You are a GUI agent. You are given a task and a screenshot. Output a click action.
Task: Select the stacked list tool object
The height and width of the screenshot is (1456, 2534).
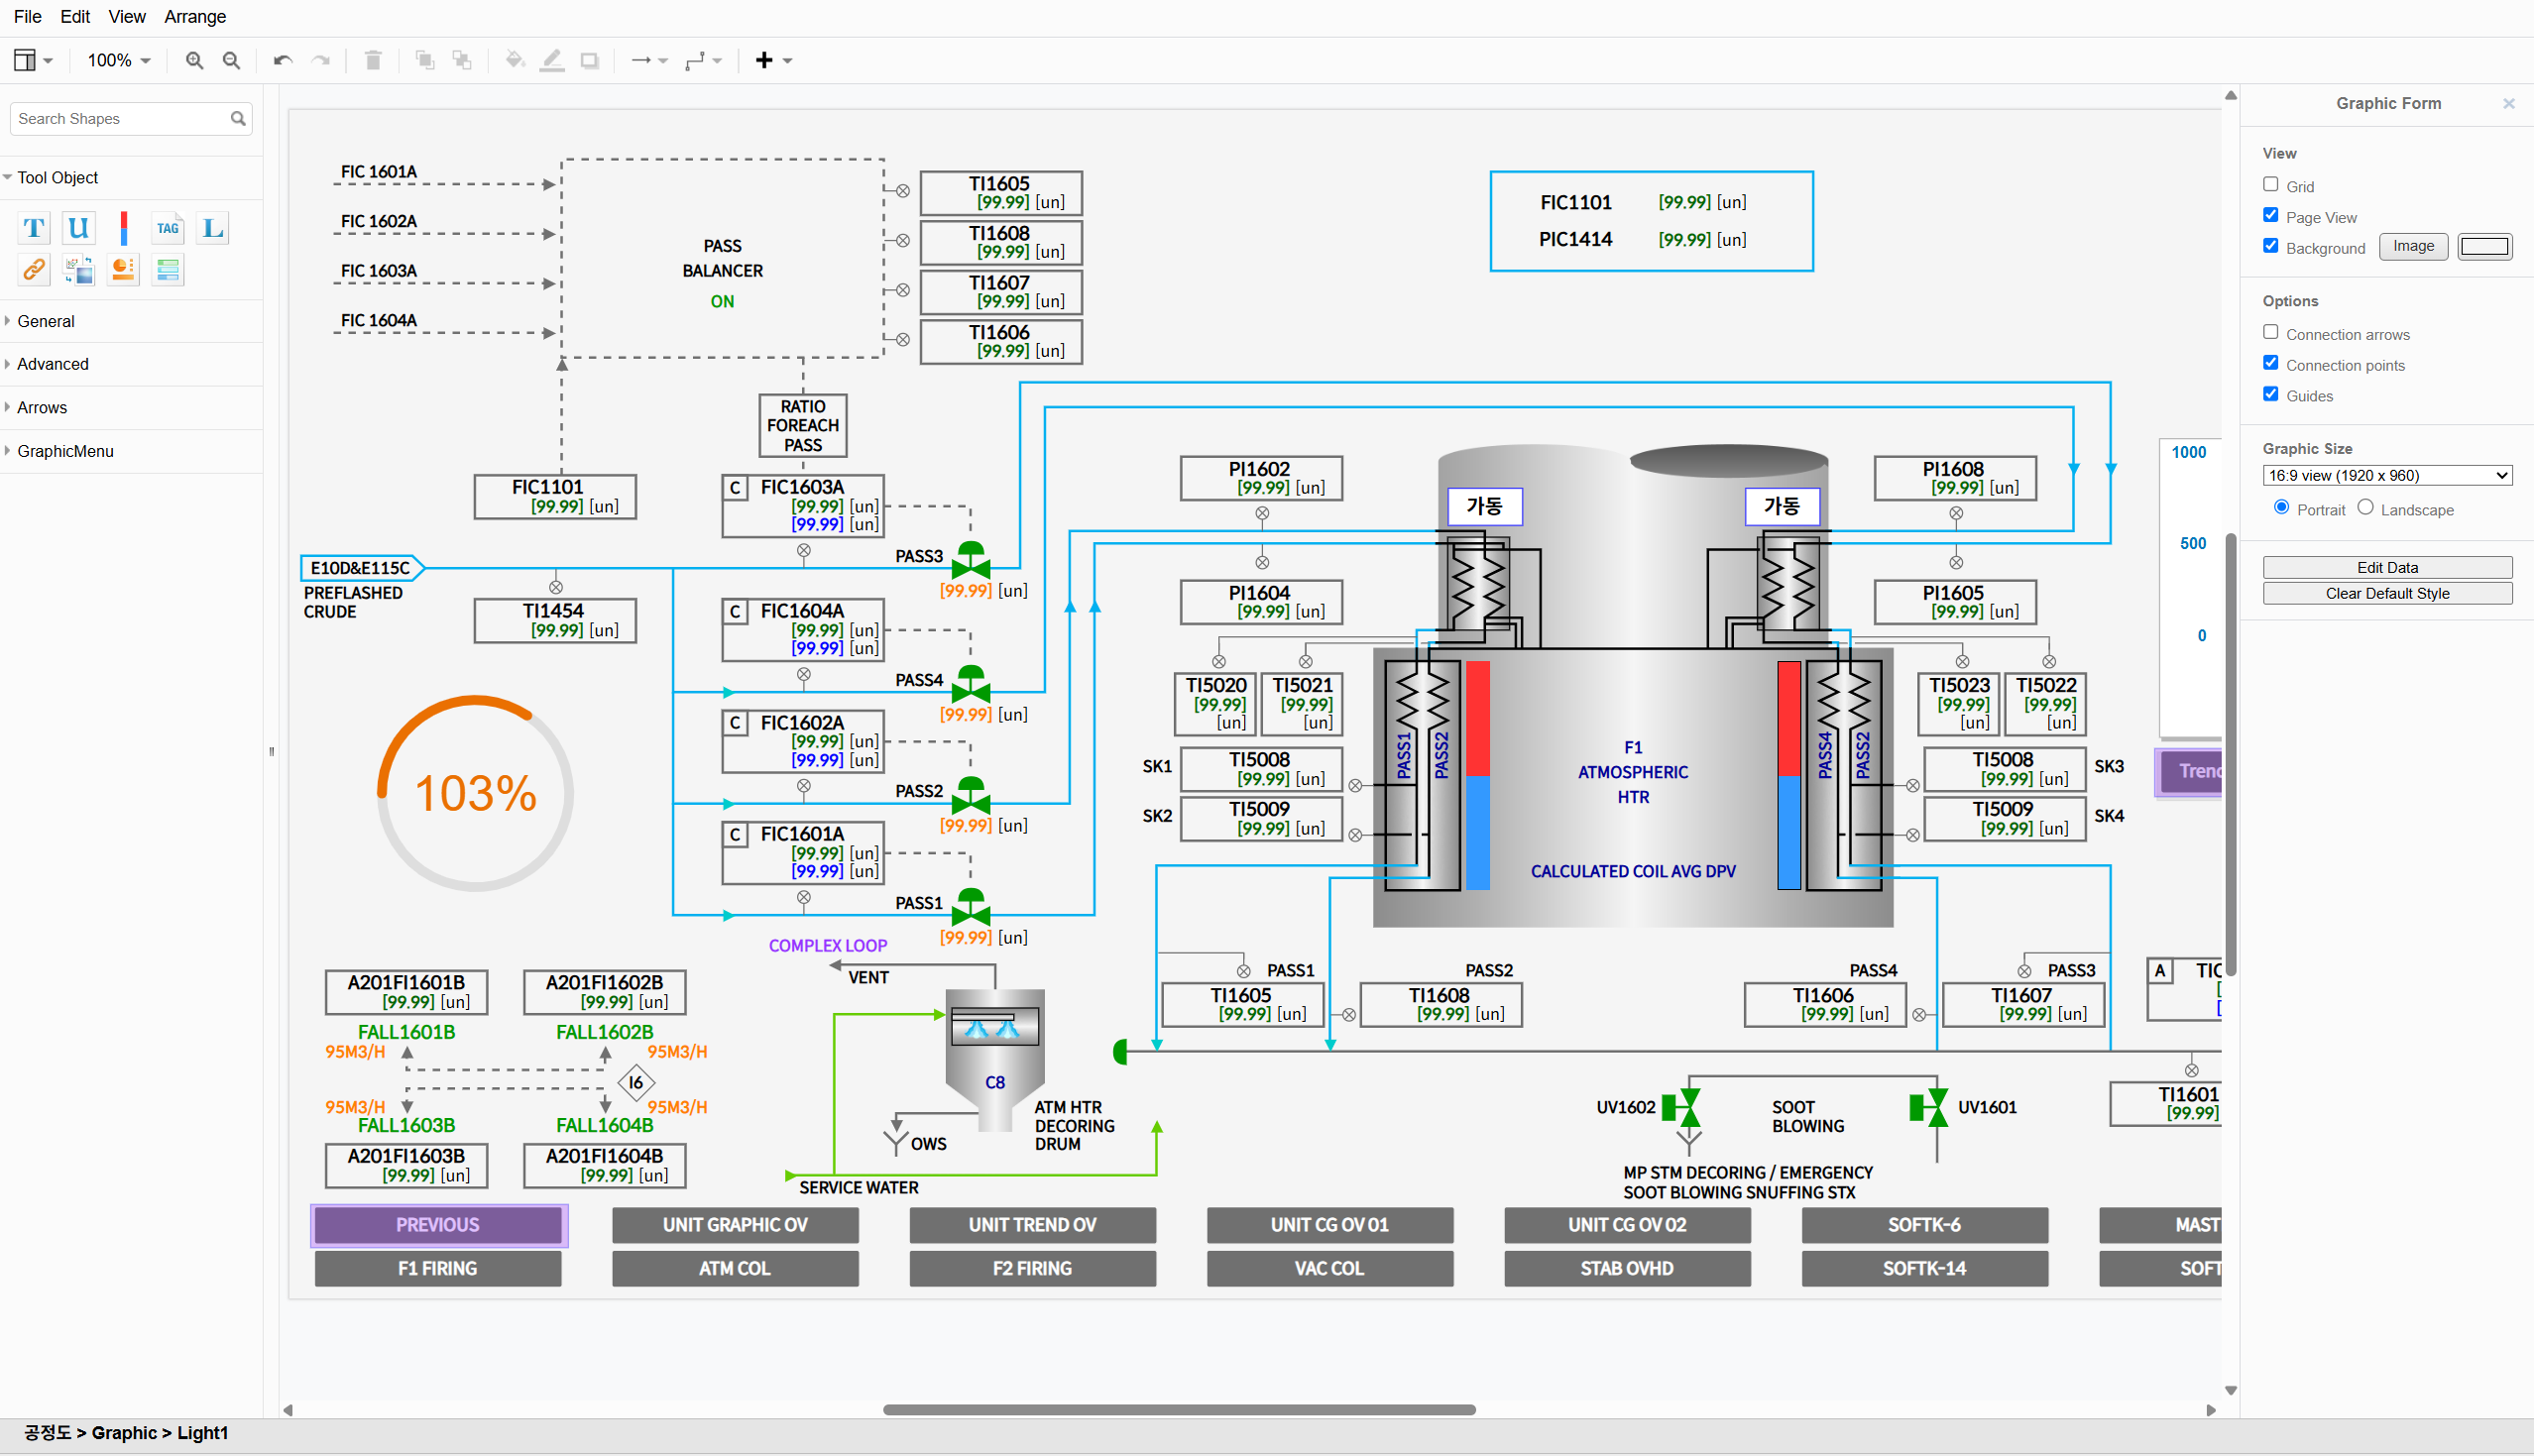tap(168, 270)
